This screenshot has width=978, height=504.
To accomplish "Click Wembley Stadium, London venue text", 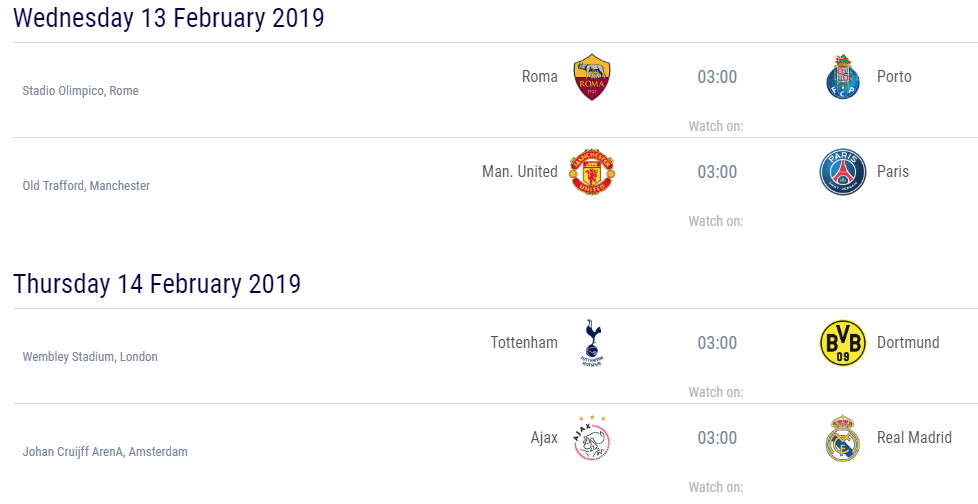I will [x=90, y=357].
